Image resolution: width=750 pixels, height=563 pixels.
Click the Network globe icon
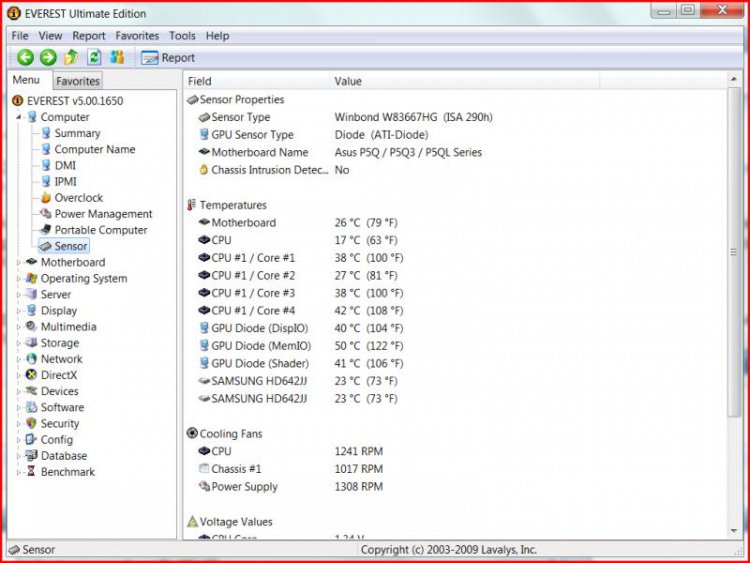click(x=32, y=359)
